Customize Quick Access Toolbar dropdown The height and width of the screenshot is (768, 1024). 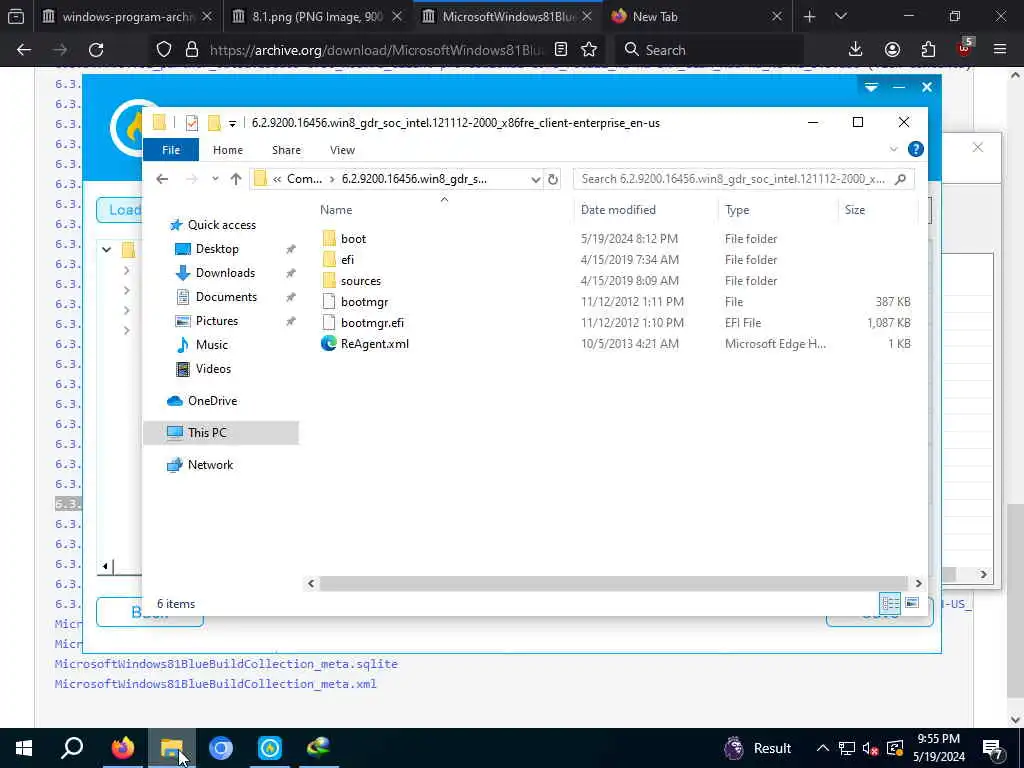[x=232, y=123]
